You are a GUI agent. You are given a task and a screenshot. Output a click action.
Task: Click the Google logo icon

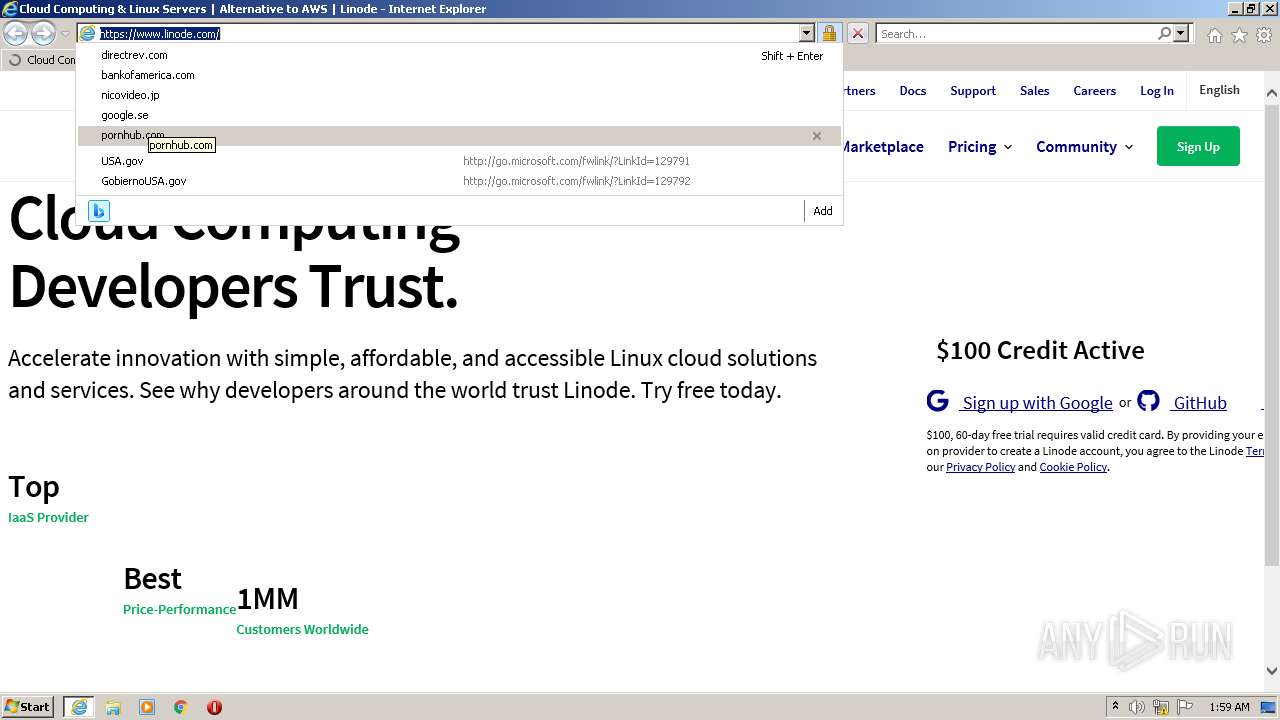937,401
